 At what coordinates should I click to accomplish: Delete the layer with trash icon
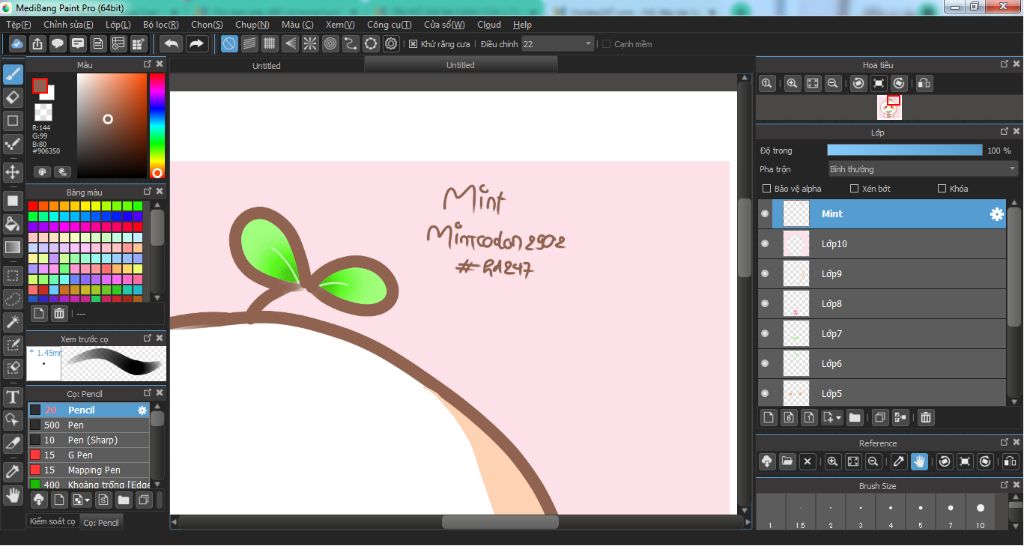(925, 417)
